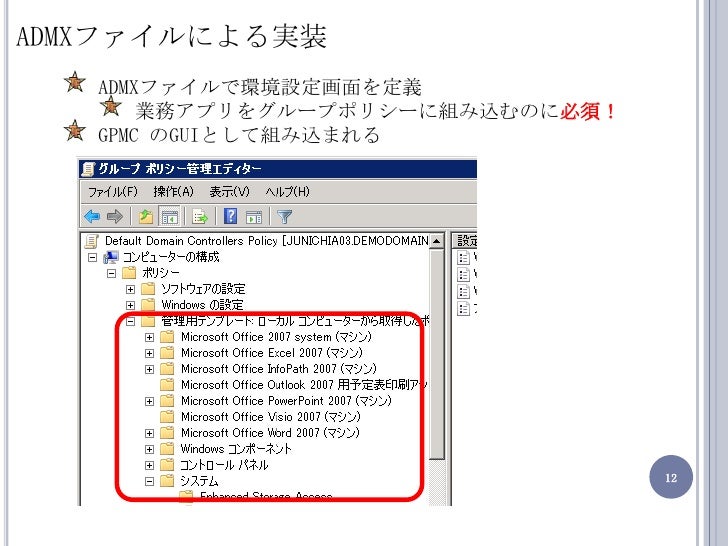Expand Microsoft Office Excel 2007 node
This screenshot has width=728, height=546.
(150, 353)
